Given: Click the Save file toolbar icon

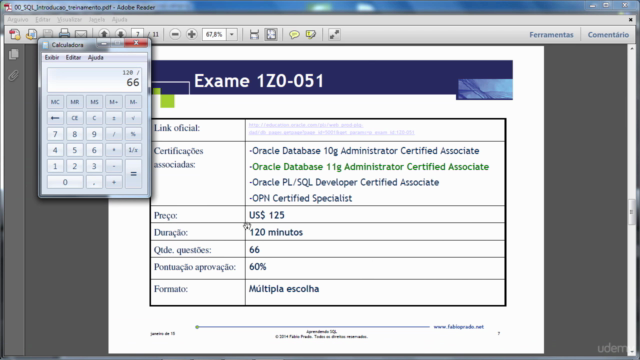Looking at the screenshot, I should [x=48, y=35].
